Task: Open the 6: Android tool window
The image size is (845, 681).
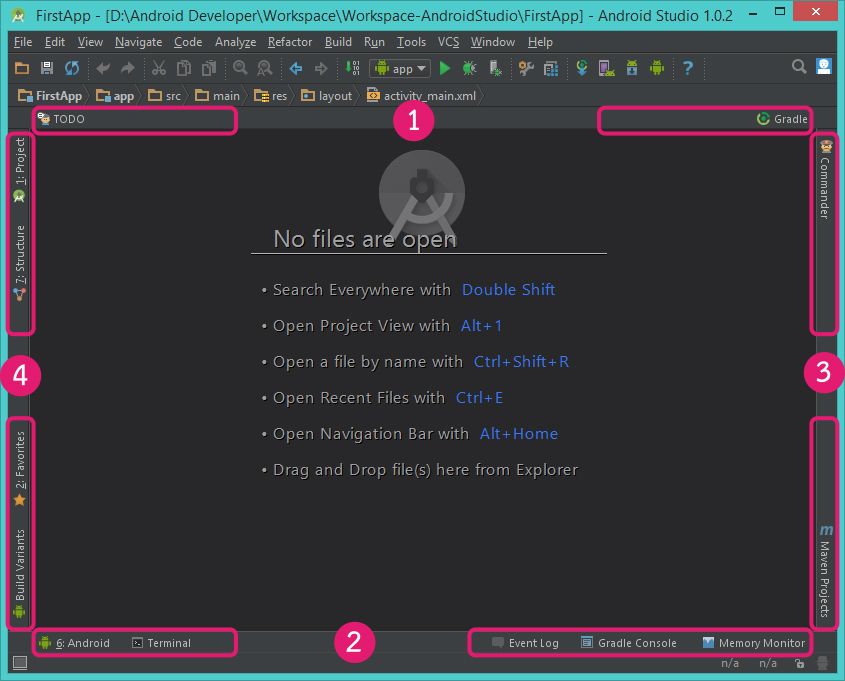Action: (x=74, y=643)
